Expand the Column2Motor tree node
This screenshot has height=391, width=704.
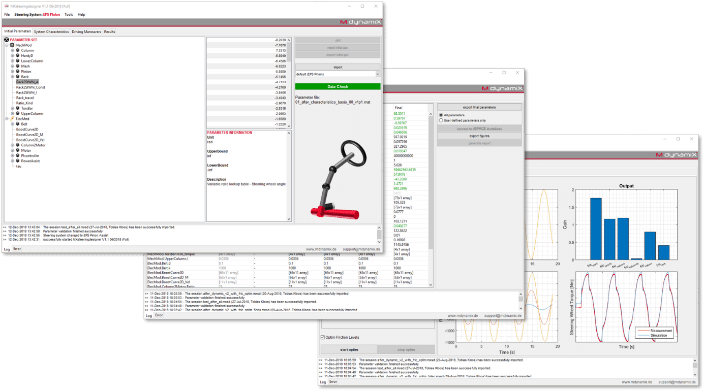pyautogui.click(x=13, y=145)
